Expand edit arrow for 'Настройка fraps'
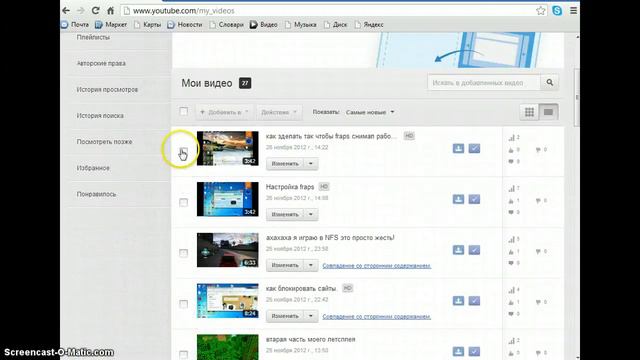640x360 pixels. 311,214
